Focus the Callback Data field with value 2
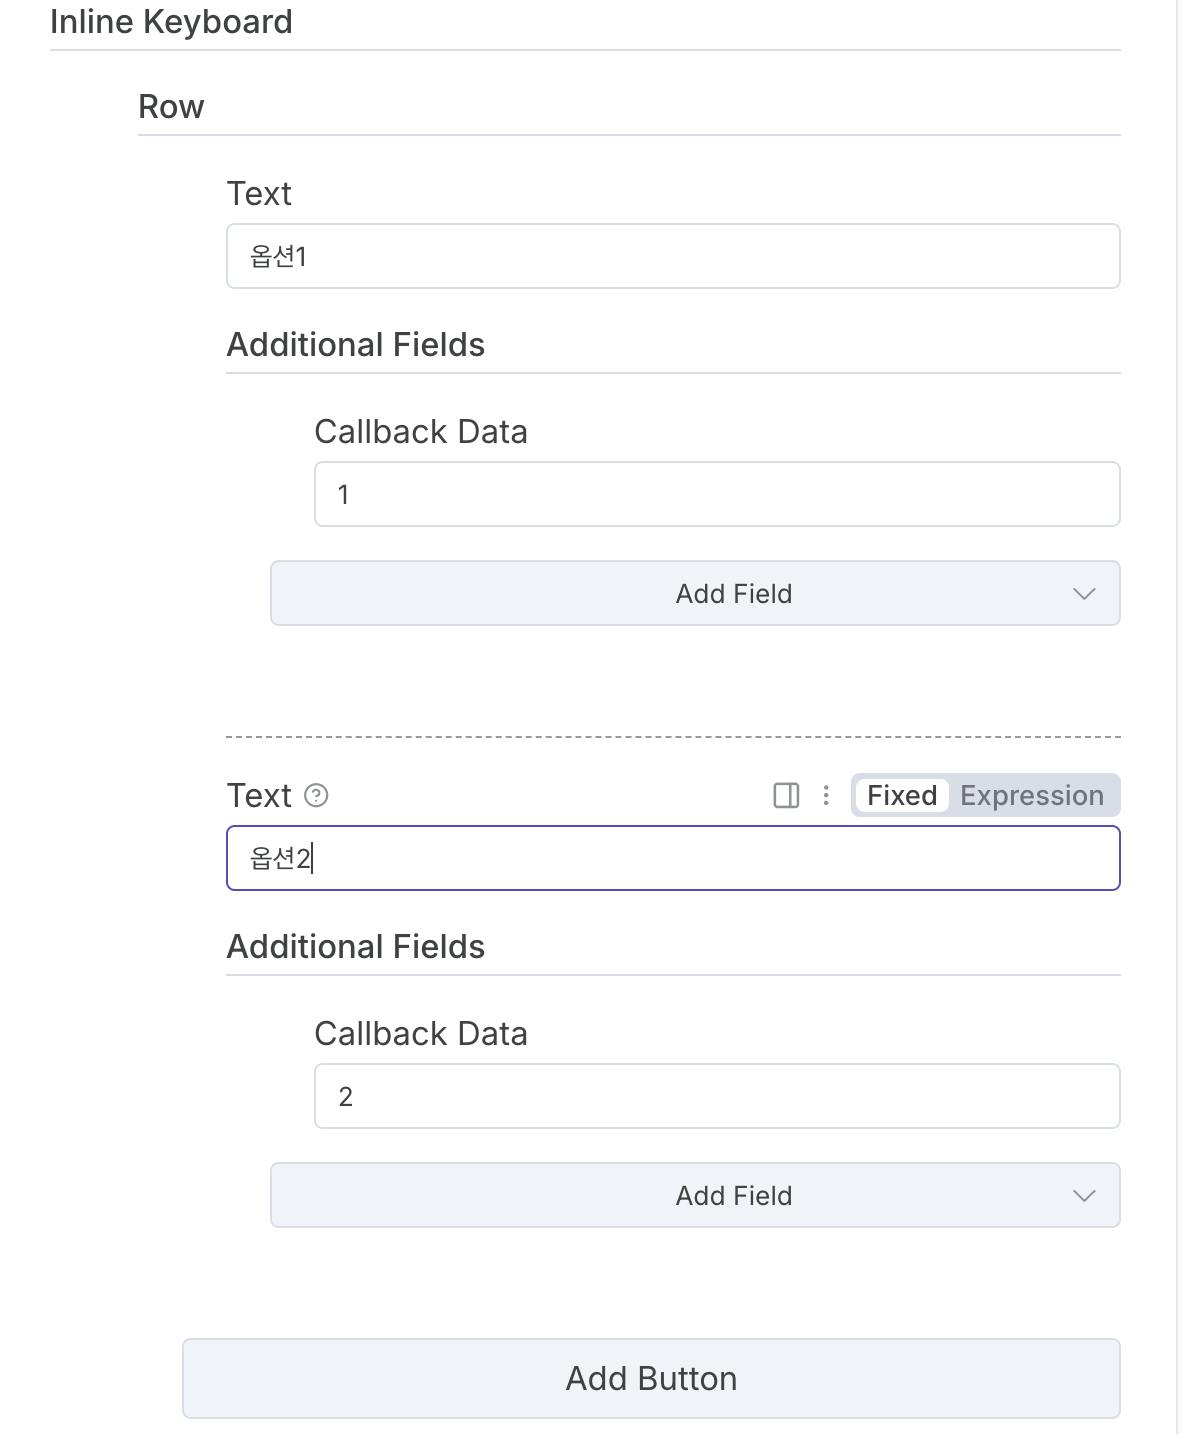 coord(716,1097)
